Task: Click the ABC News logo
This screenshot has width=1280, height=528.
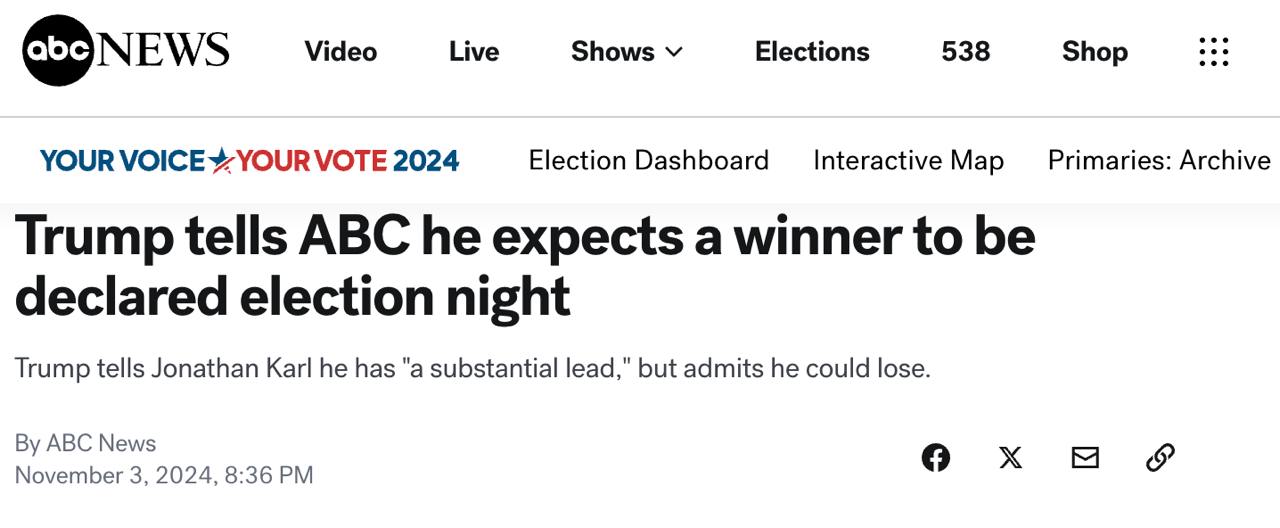Action: coord(126,51)
